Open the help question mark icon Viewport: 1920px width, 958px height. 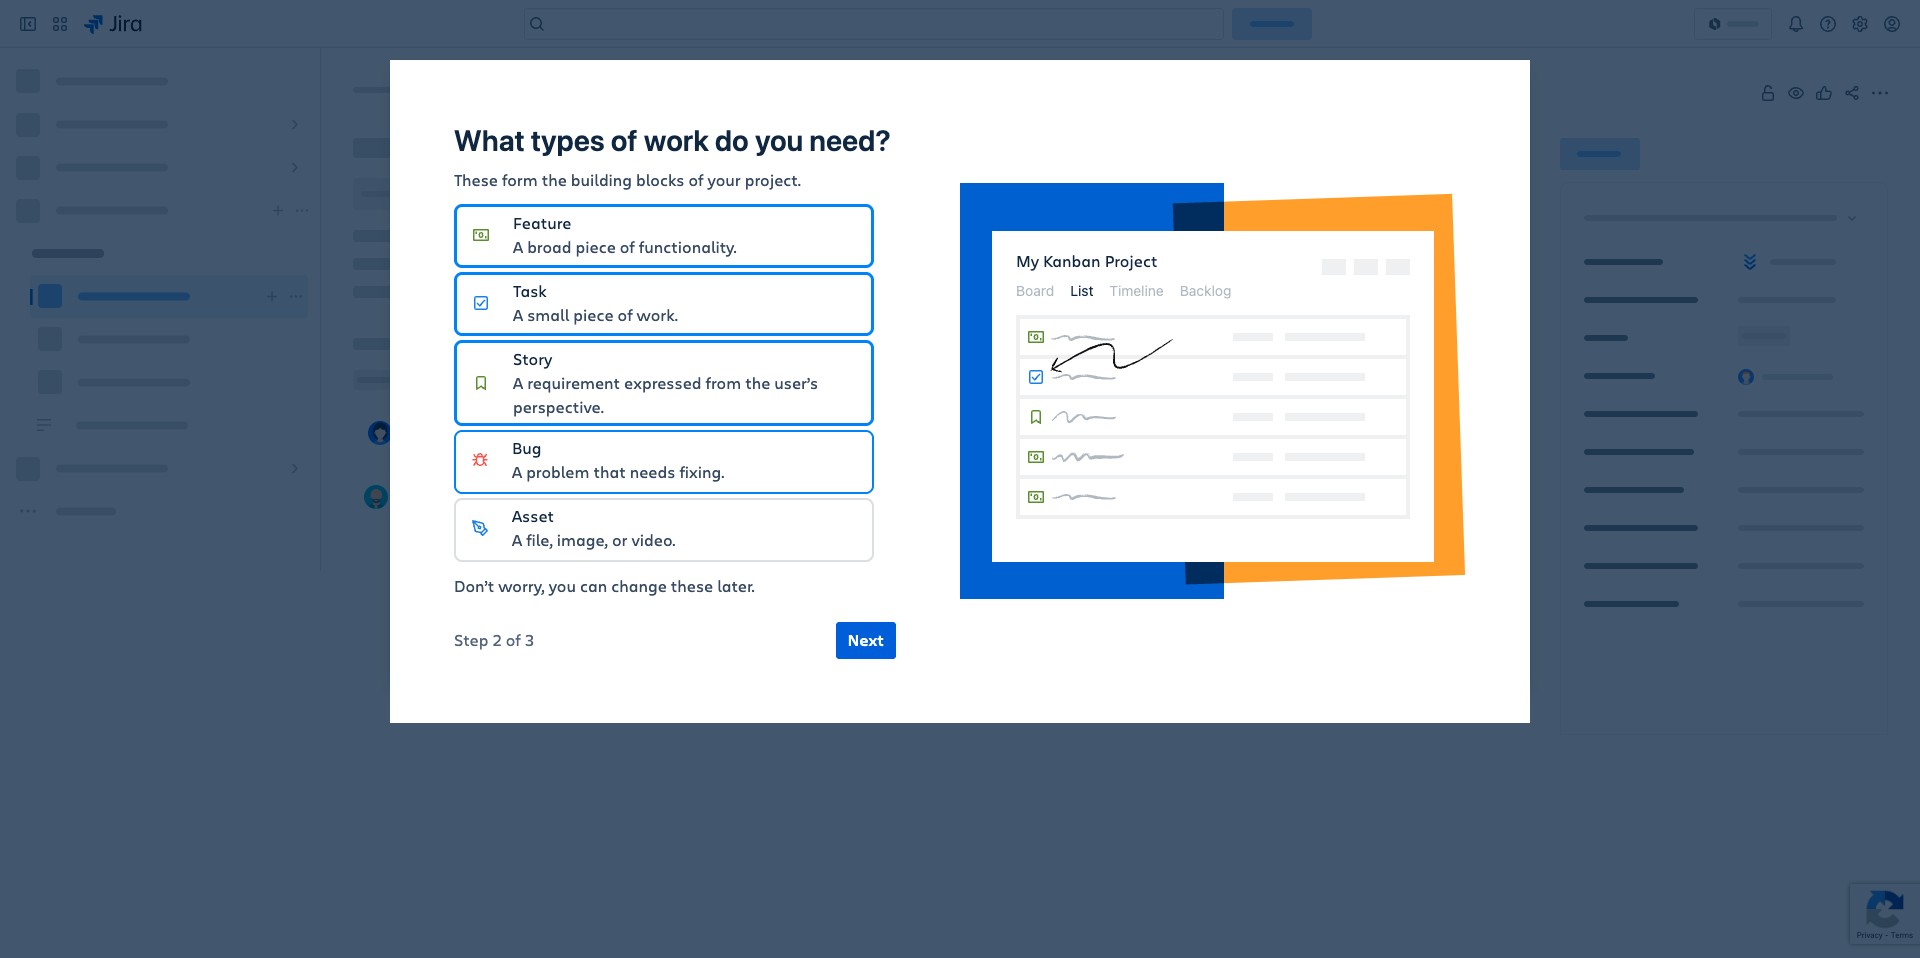coord(1828,24)
